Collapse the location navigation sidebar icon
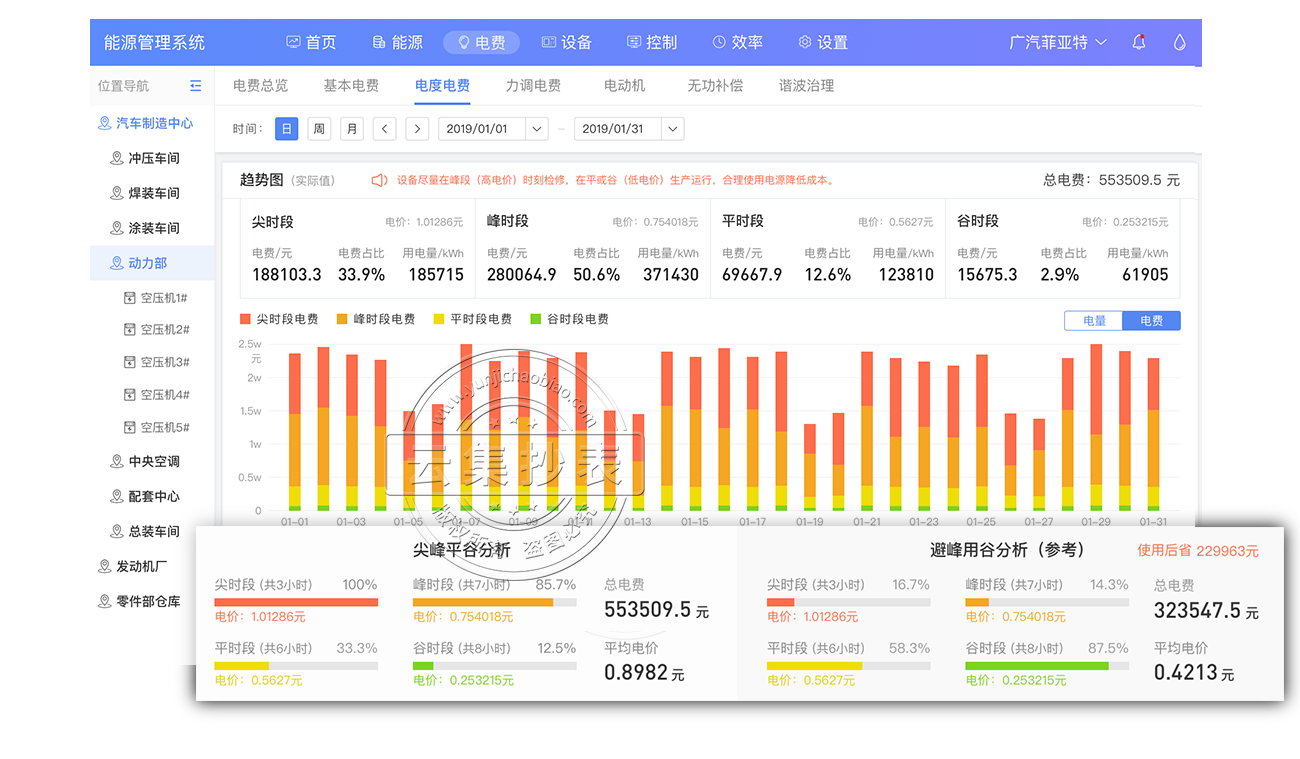This screenshot has width=1300, height=759. [195, 86]
